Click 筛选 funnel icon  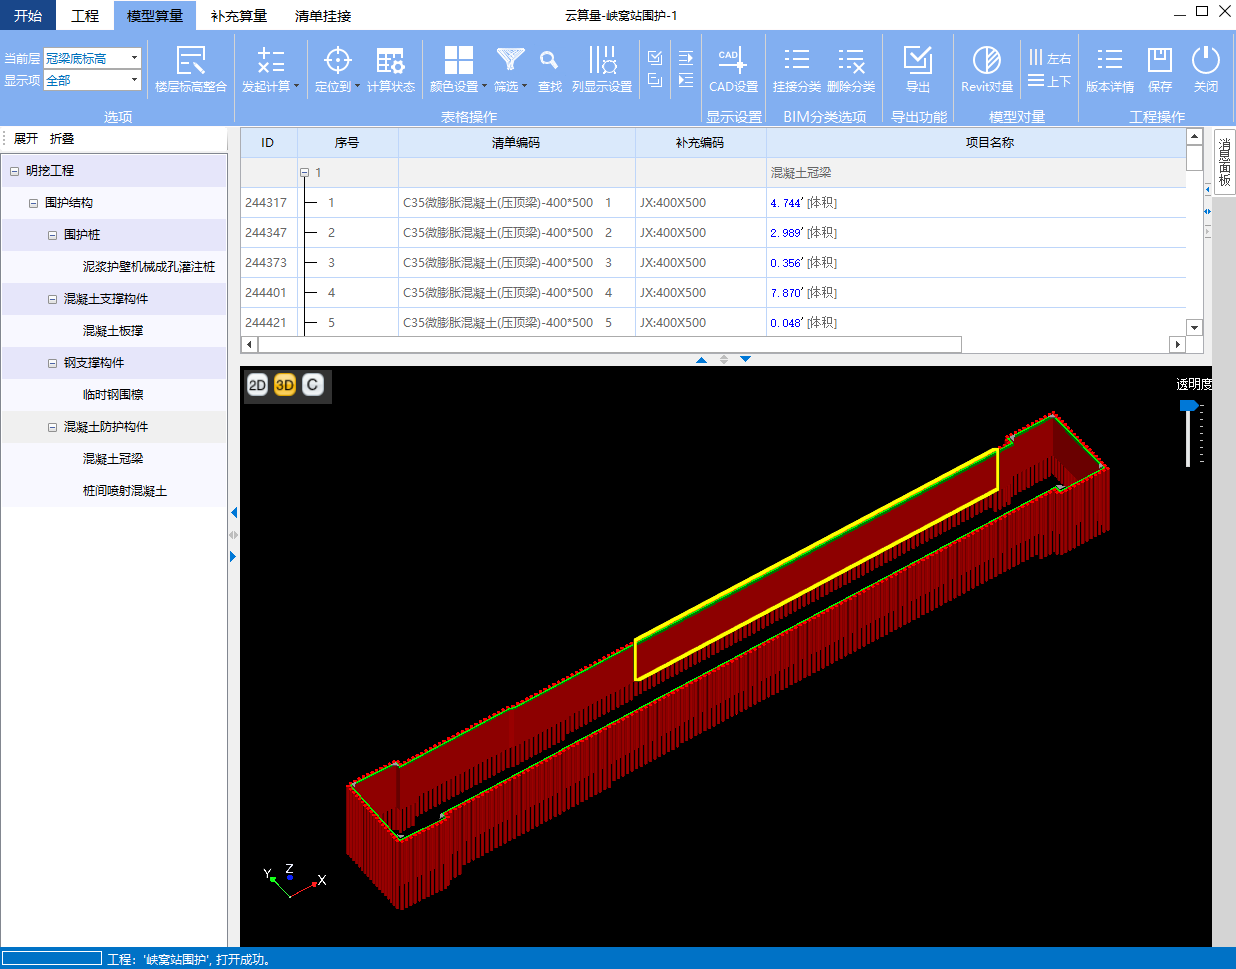pyautogui.click(x=510, y=60)
